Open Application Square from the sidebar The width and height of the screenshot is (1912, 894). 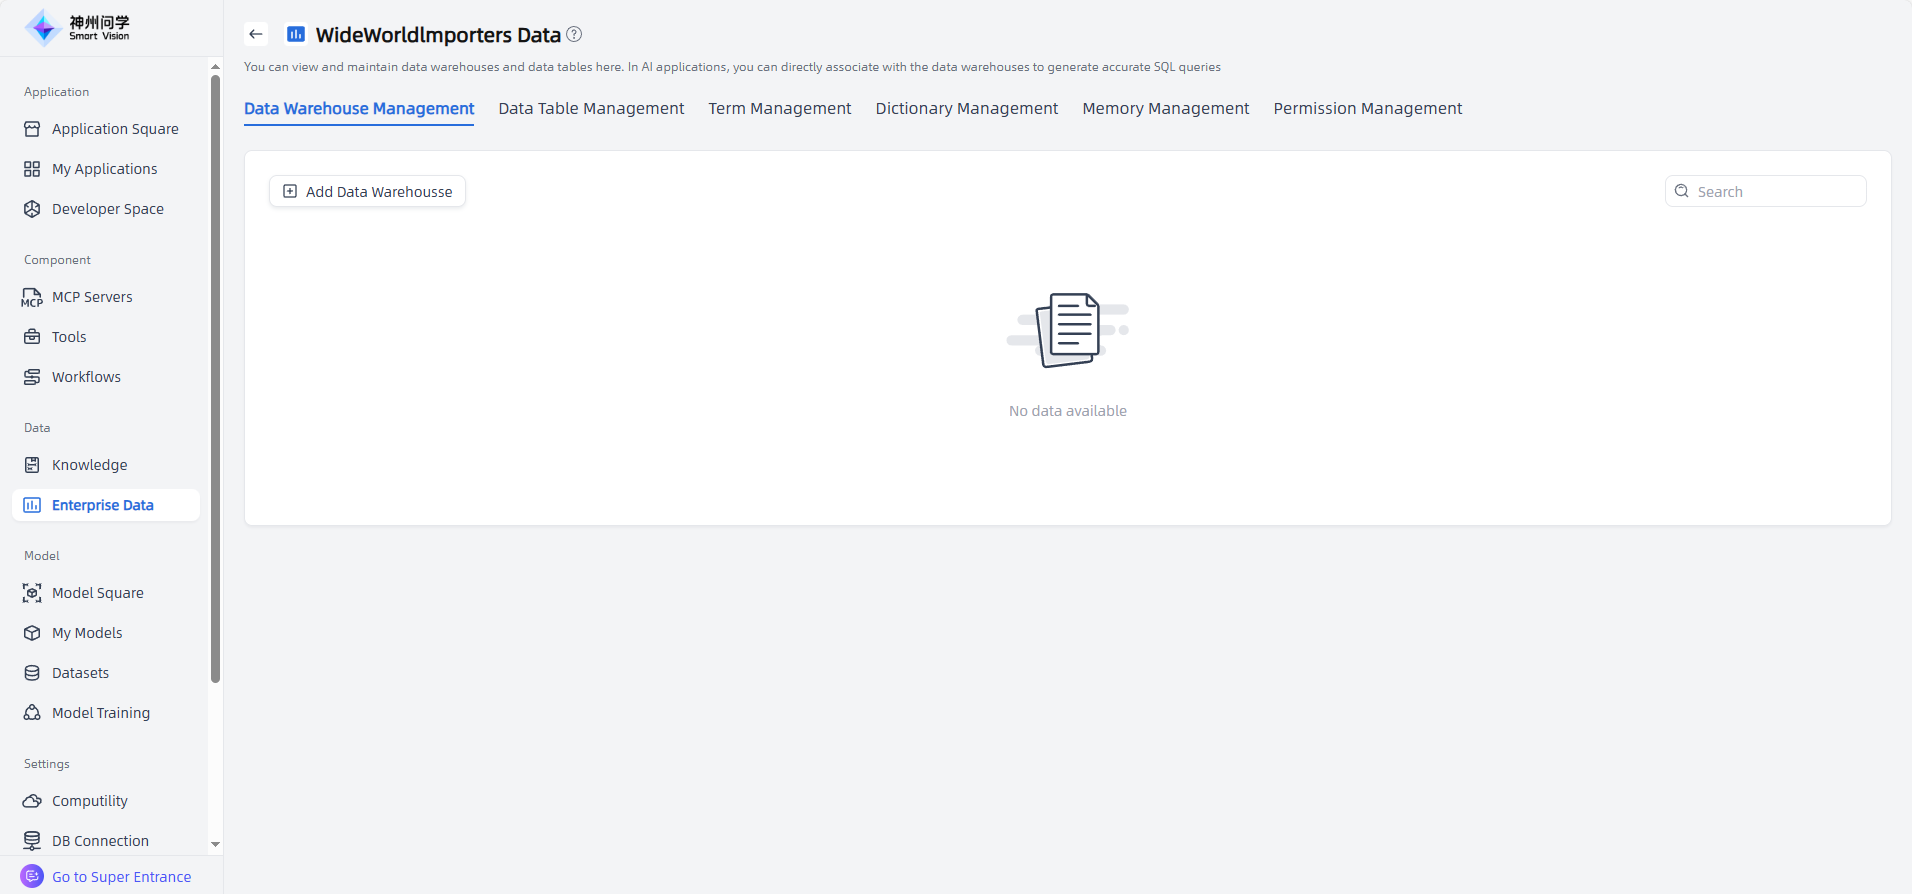pyautogui.click(x=115, y=129)
